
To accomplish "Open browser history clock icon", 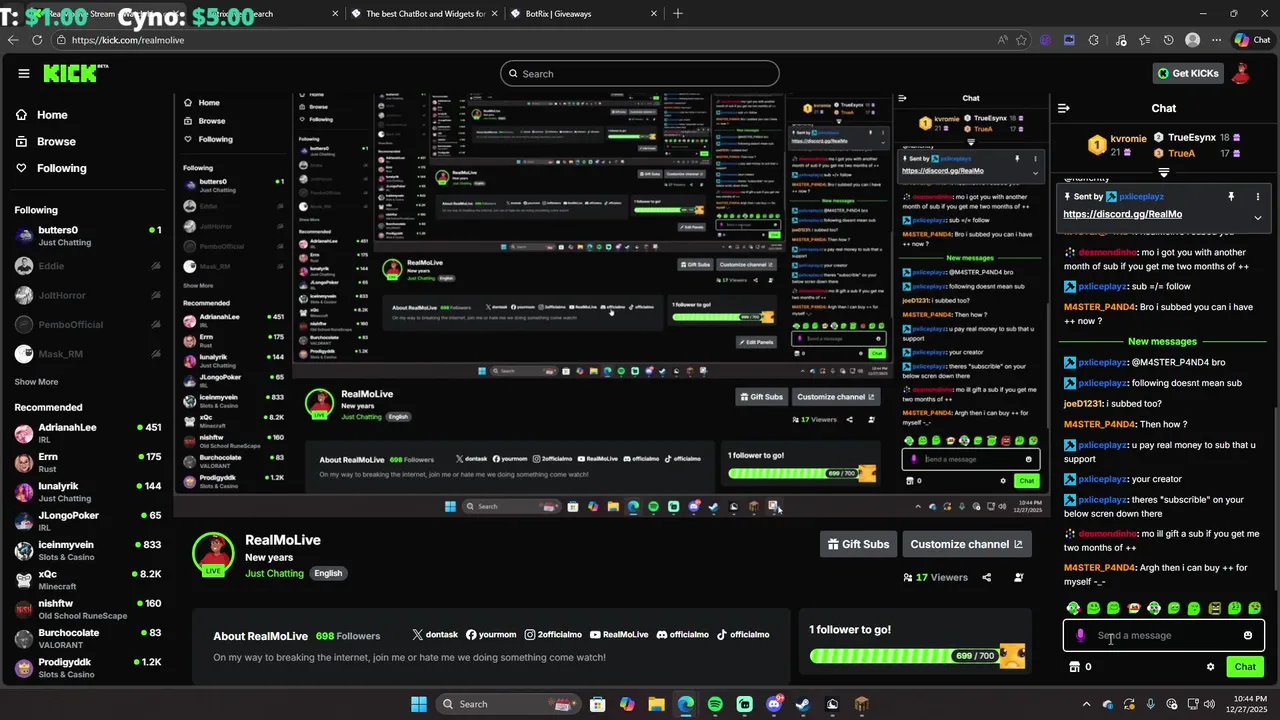I will click(1168, 40).
